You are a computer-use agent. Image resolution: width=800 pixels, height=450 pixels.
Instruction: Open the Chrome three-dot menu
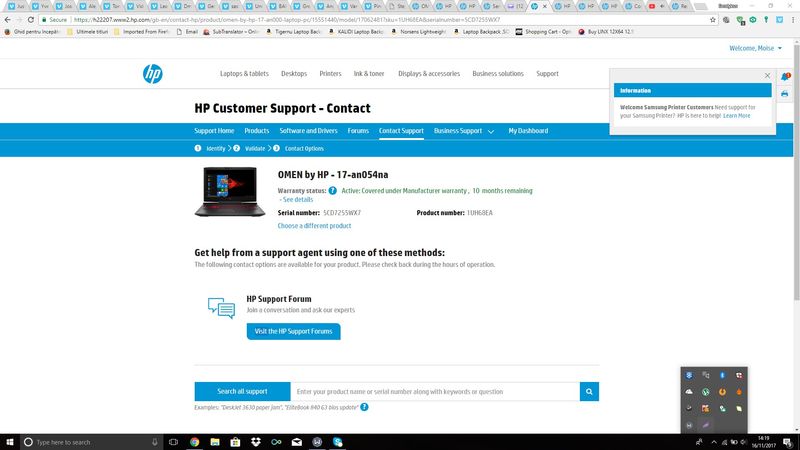tap(793, 20)
